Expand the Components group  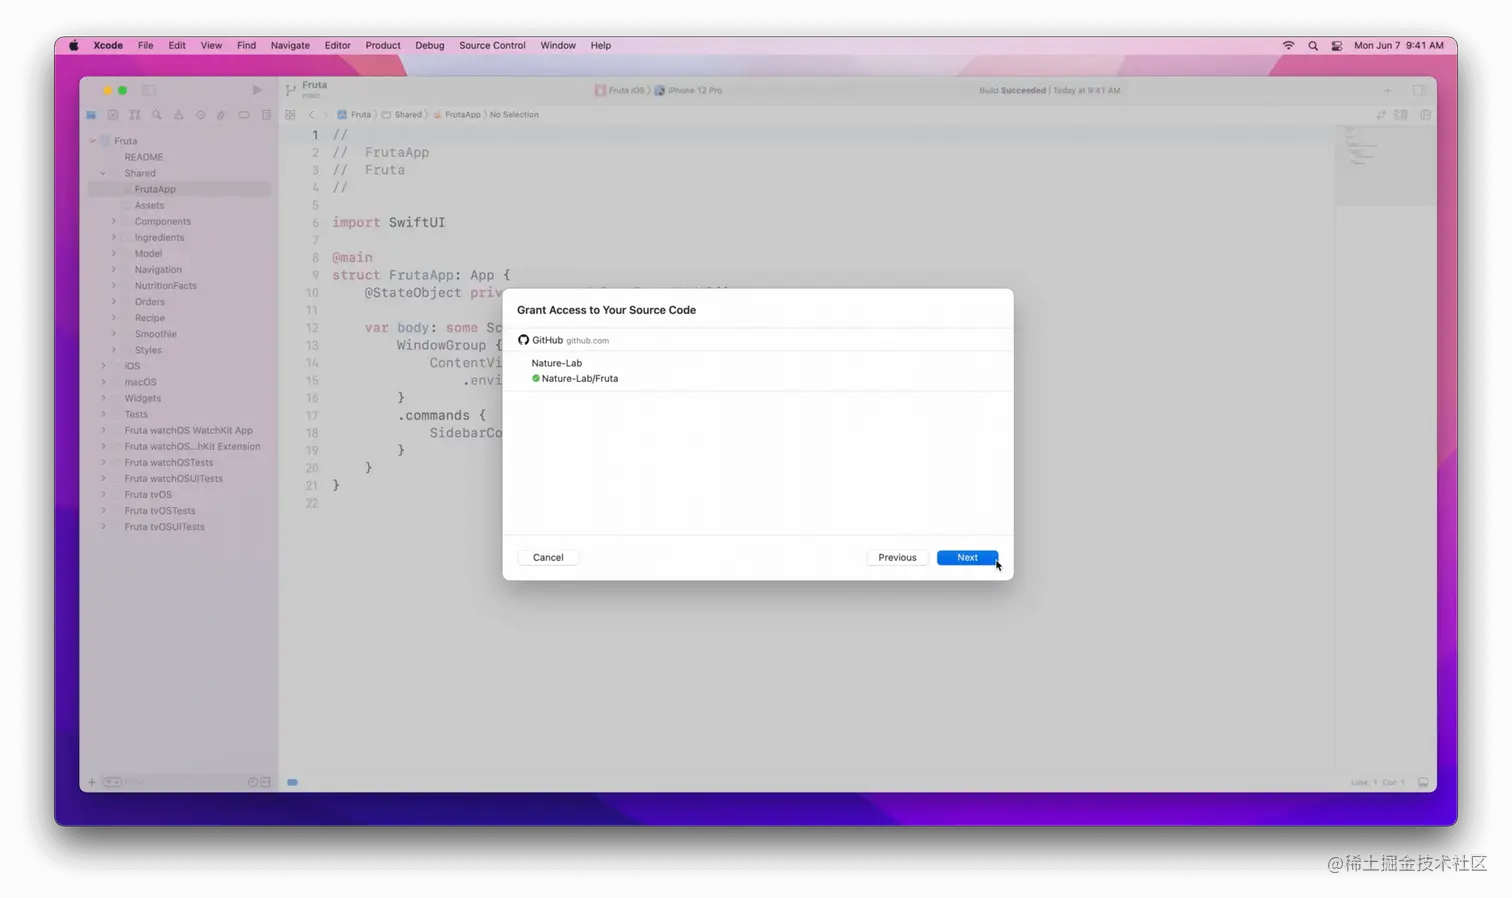[x=113, y=221]
